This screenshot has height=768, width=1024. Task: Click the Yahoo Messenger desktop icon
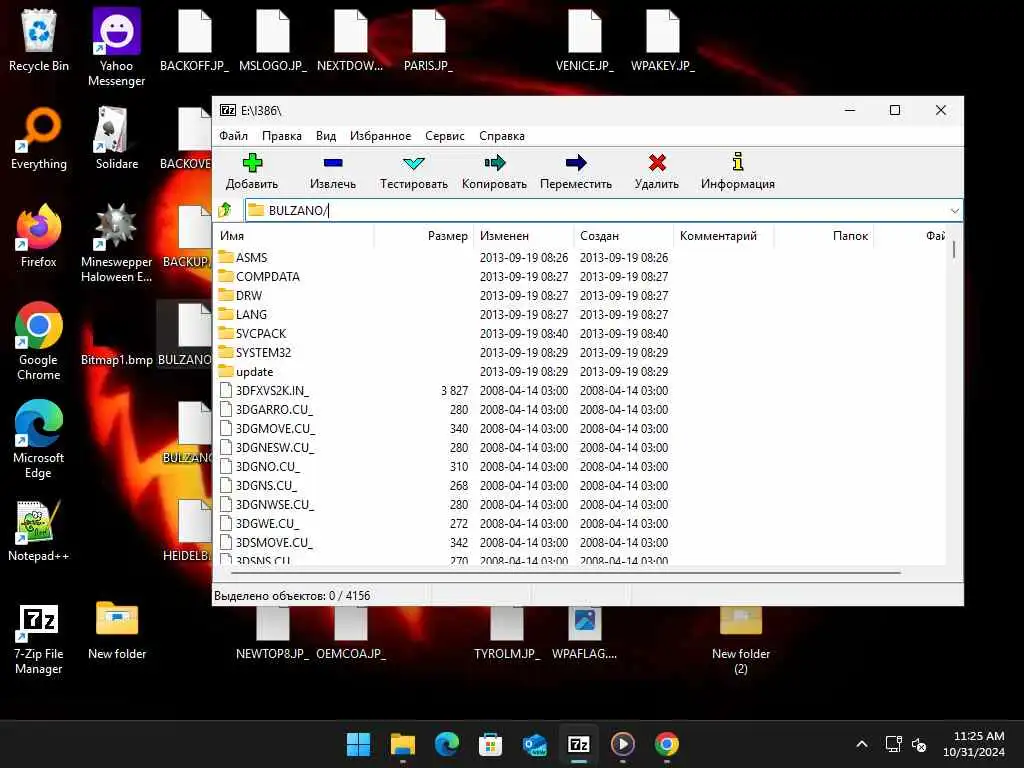116,48
